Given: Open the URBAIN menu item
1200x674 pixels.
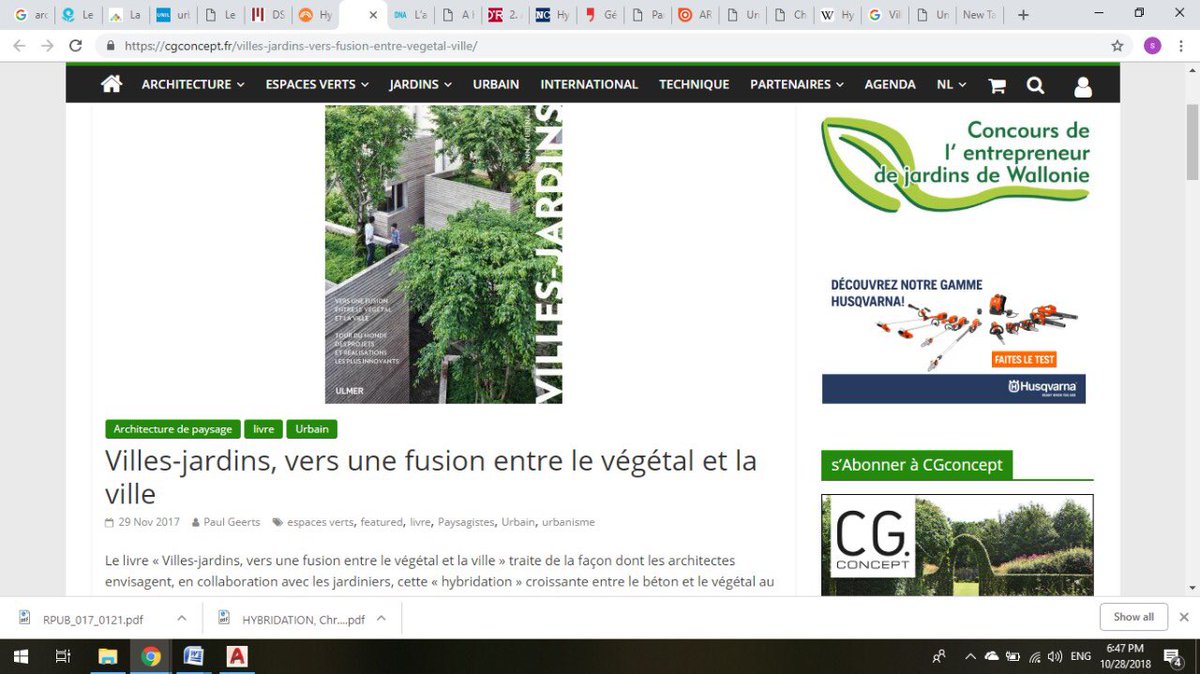Looking at the screenshot, I should (496, 85).
